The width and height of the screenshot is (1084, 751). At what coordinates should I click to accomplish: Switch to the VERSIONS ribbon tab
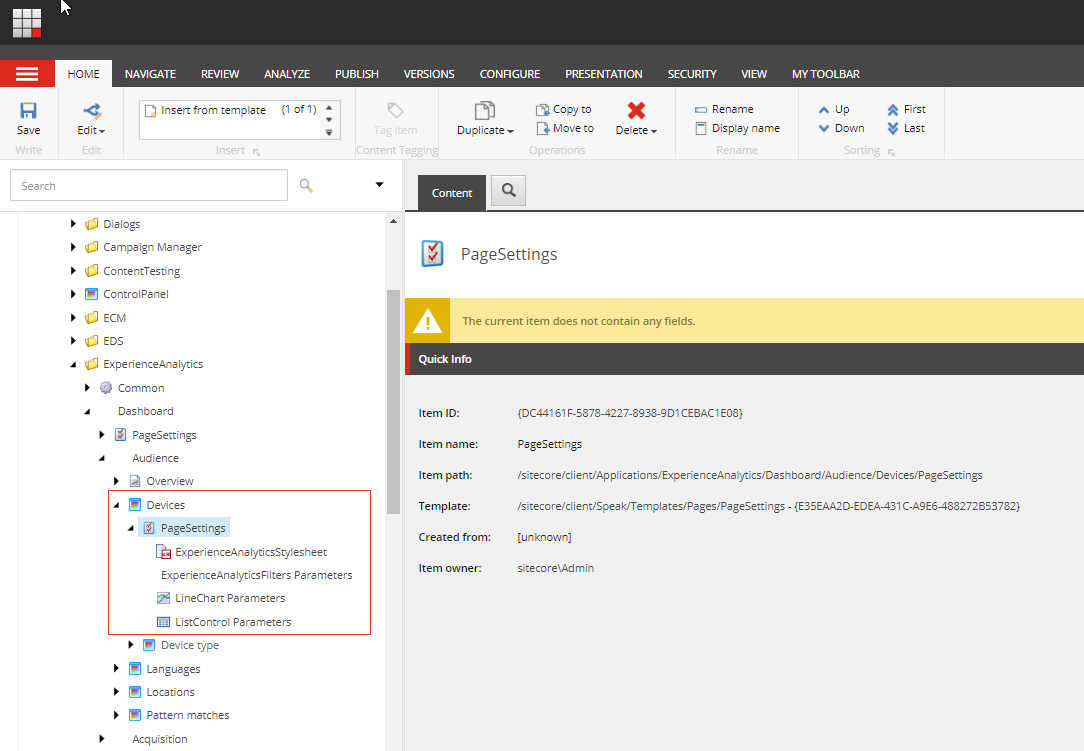[429, 74]
